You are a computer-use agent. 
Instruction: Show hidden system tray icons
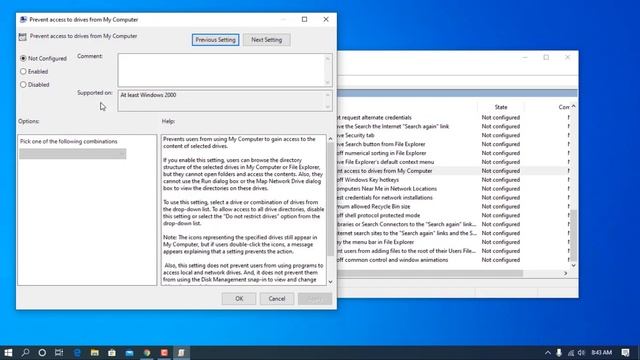[x=548, y=353]
